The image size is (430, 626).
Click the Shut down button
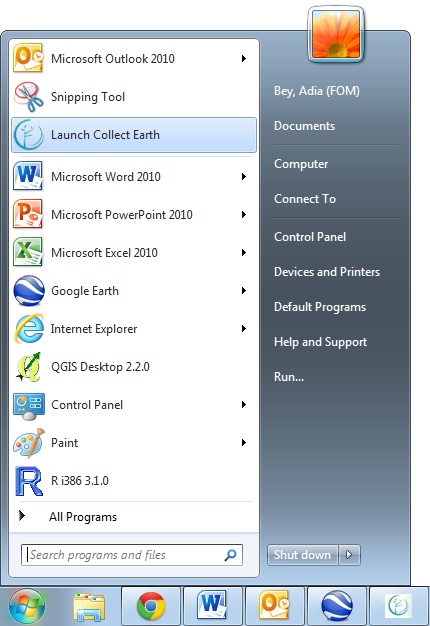coord(303,555)
